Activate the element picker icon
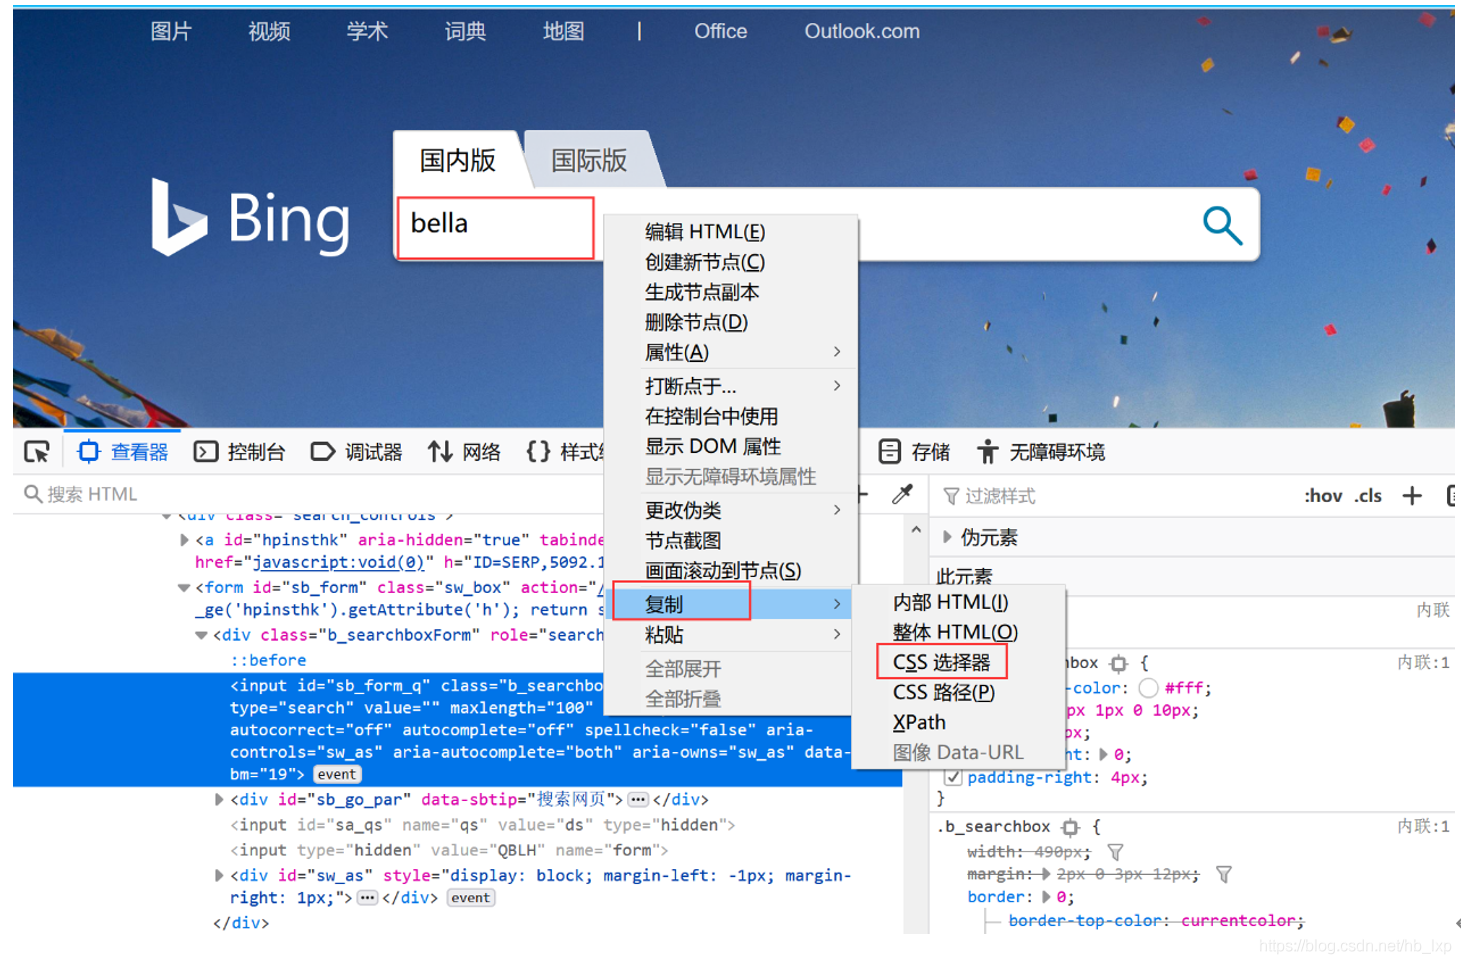Viewport: 1461px width, 964px height. pyautogui.click(x=37, y=452)
